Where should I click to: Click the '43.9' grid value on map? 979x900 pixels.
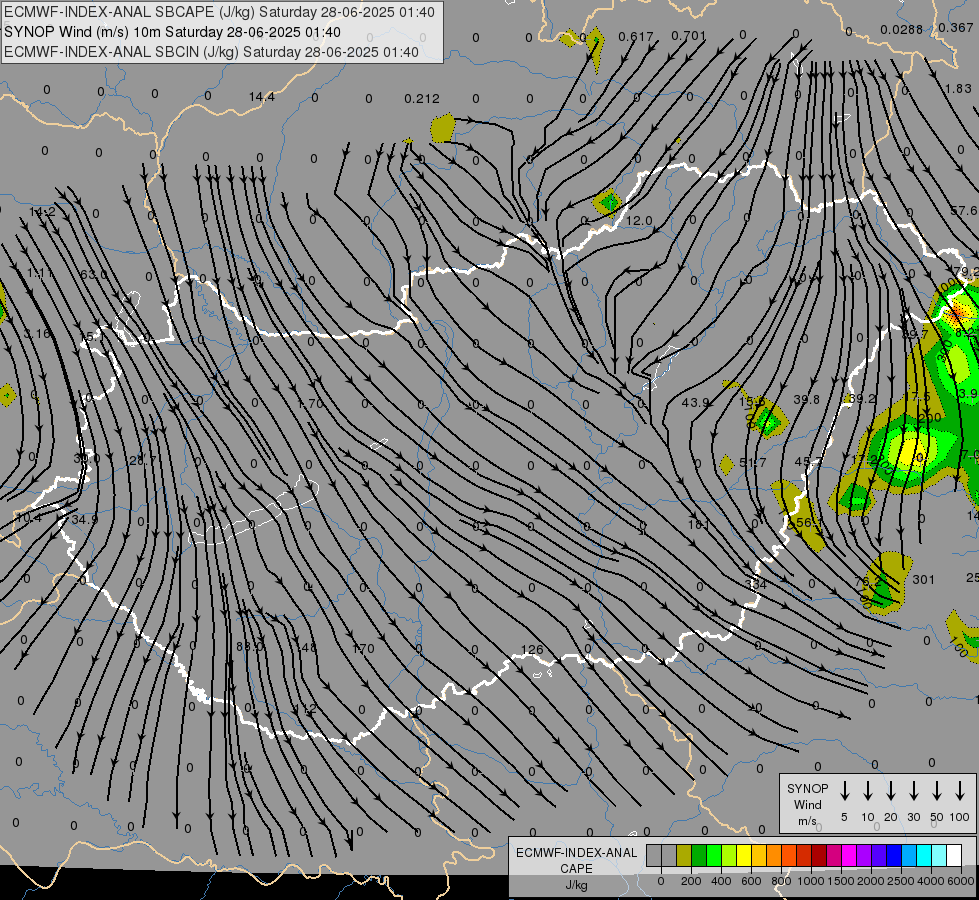[695, 403]
